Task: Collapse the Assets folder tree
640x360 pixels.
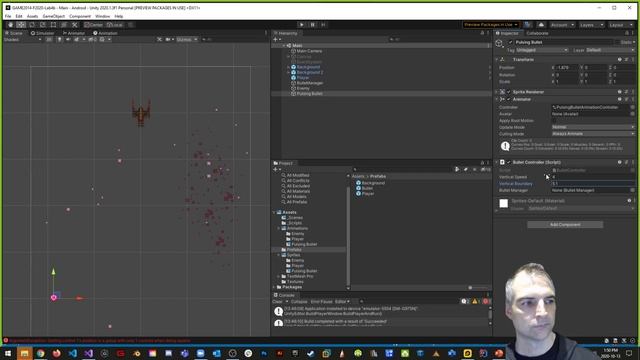Action: click(274, 212)
